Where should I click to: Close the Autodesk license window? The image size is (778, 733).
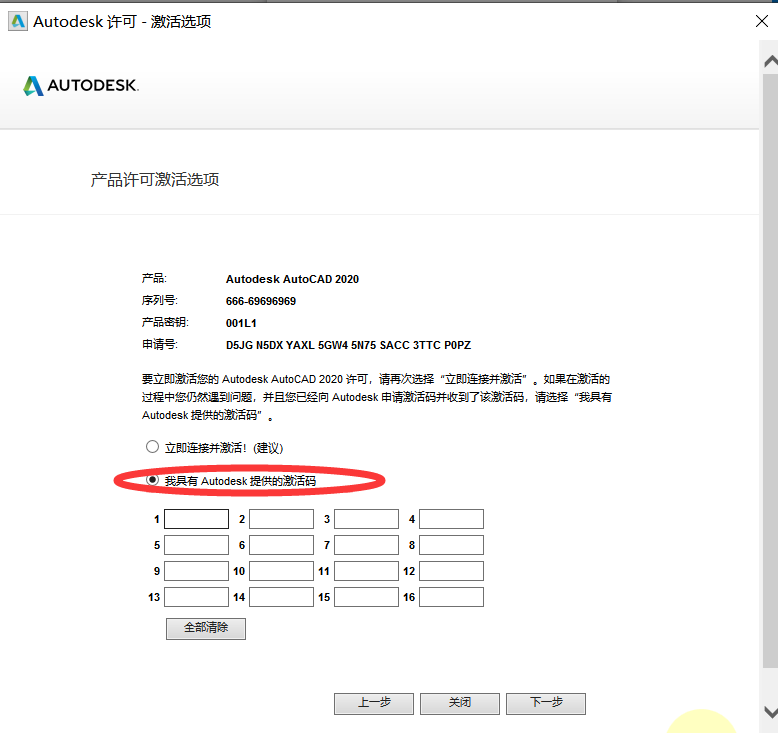762,21
